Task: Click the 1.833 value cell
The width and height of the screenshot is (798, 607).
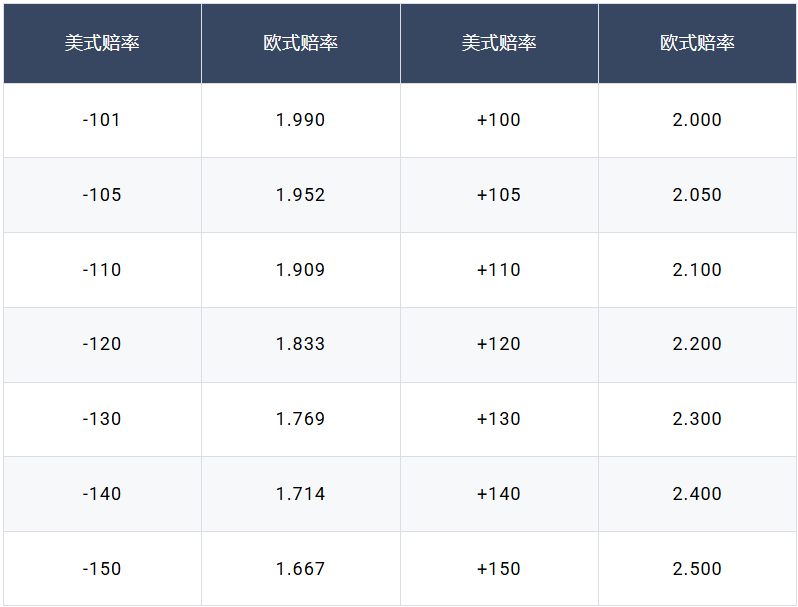Action: [x=301, y=344]
